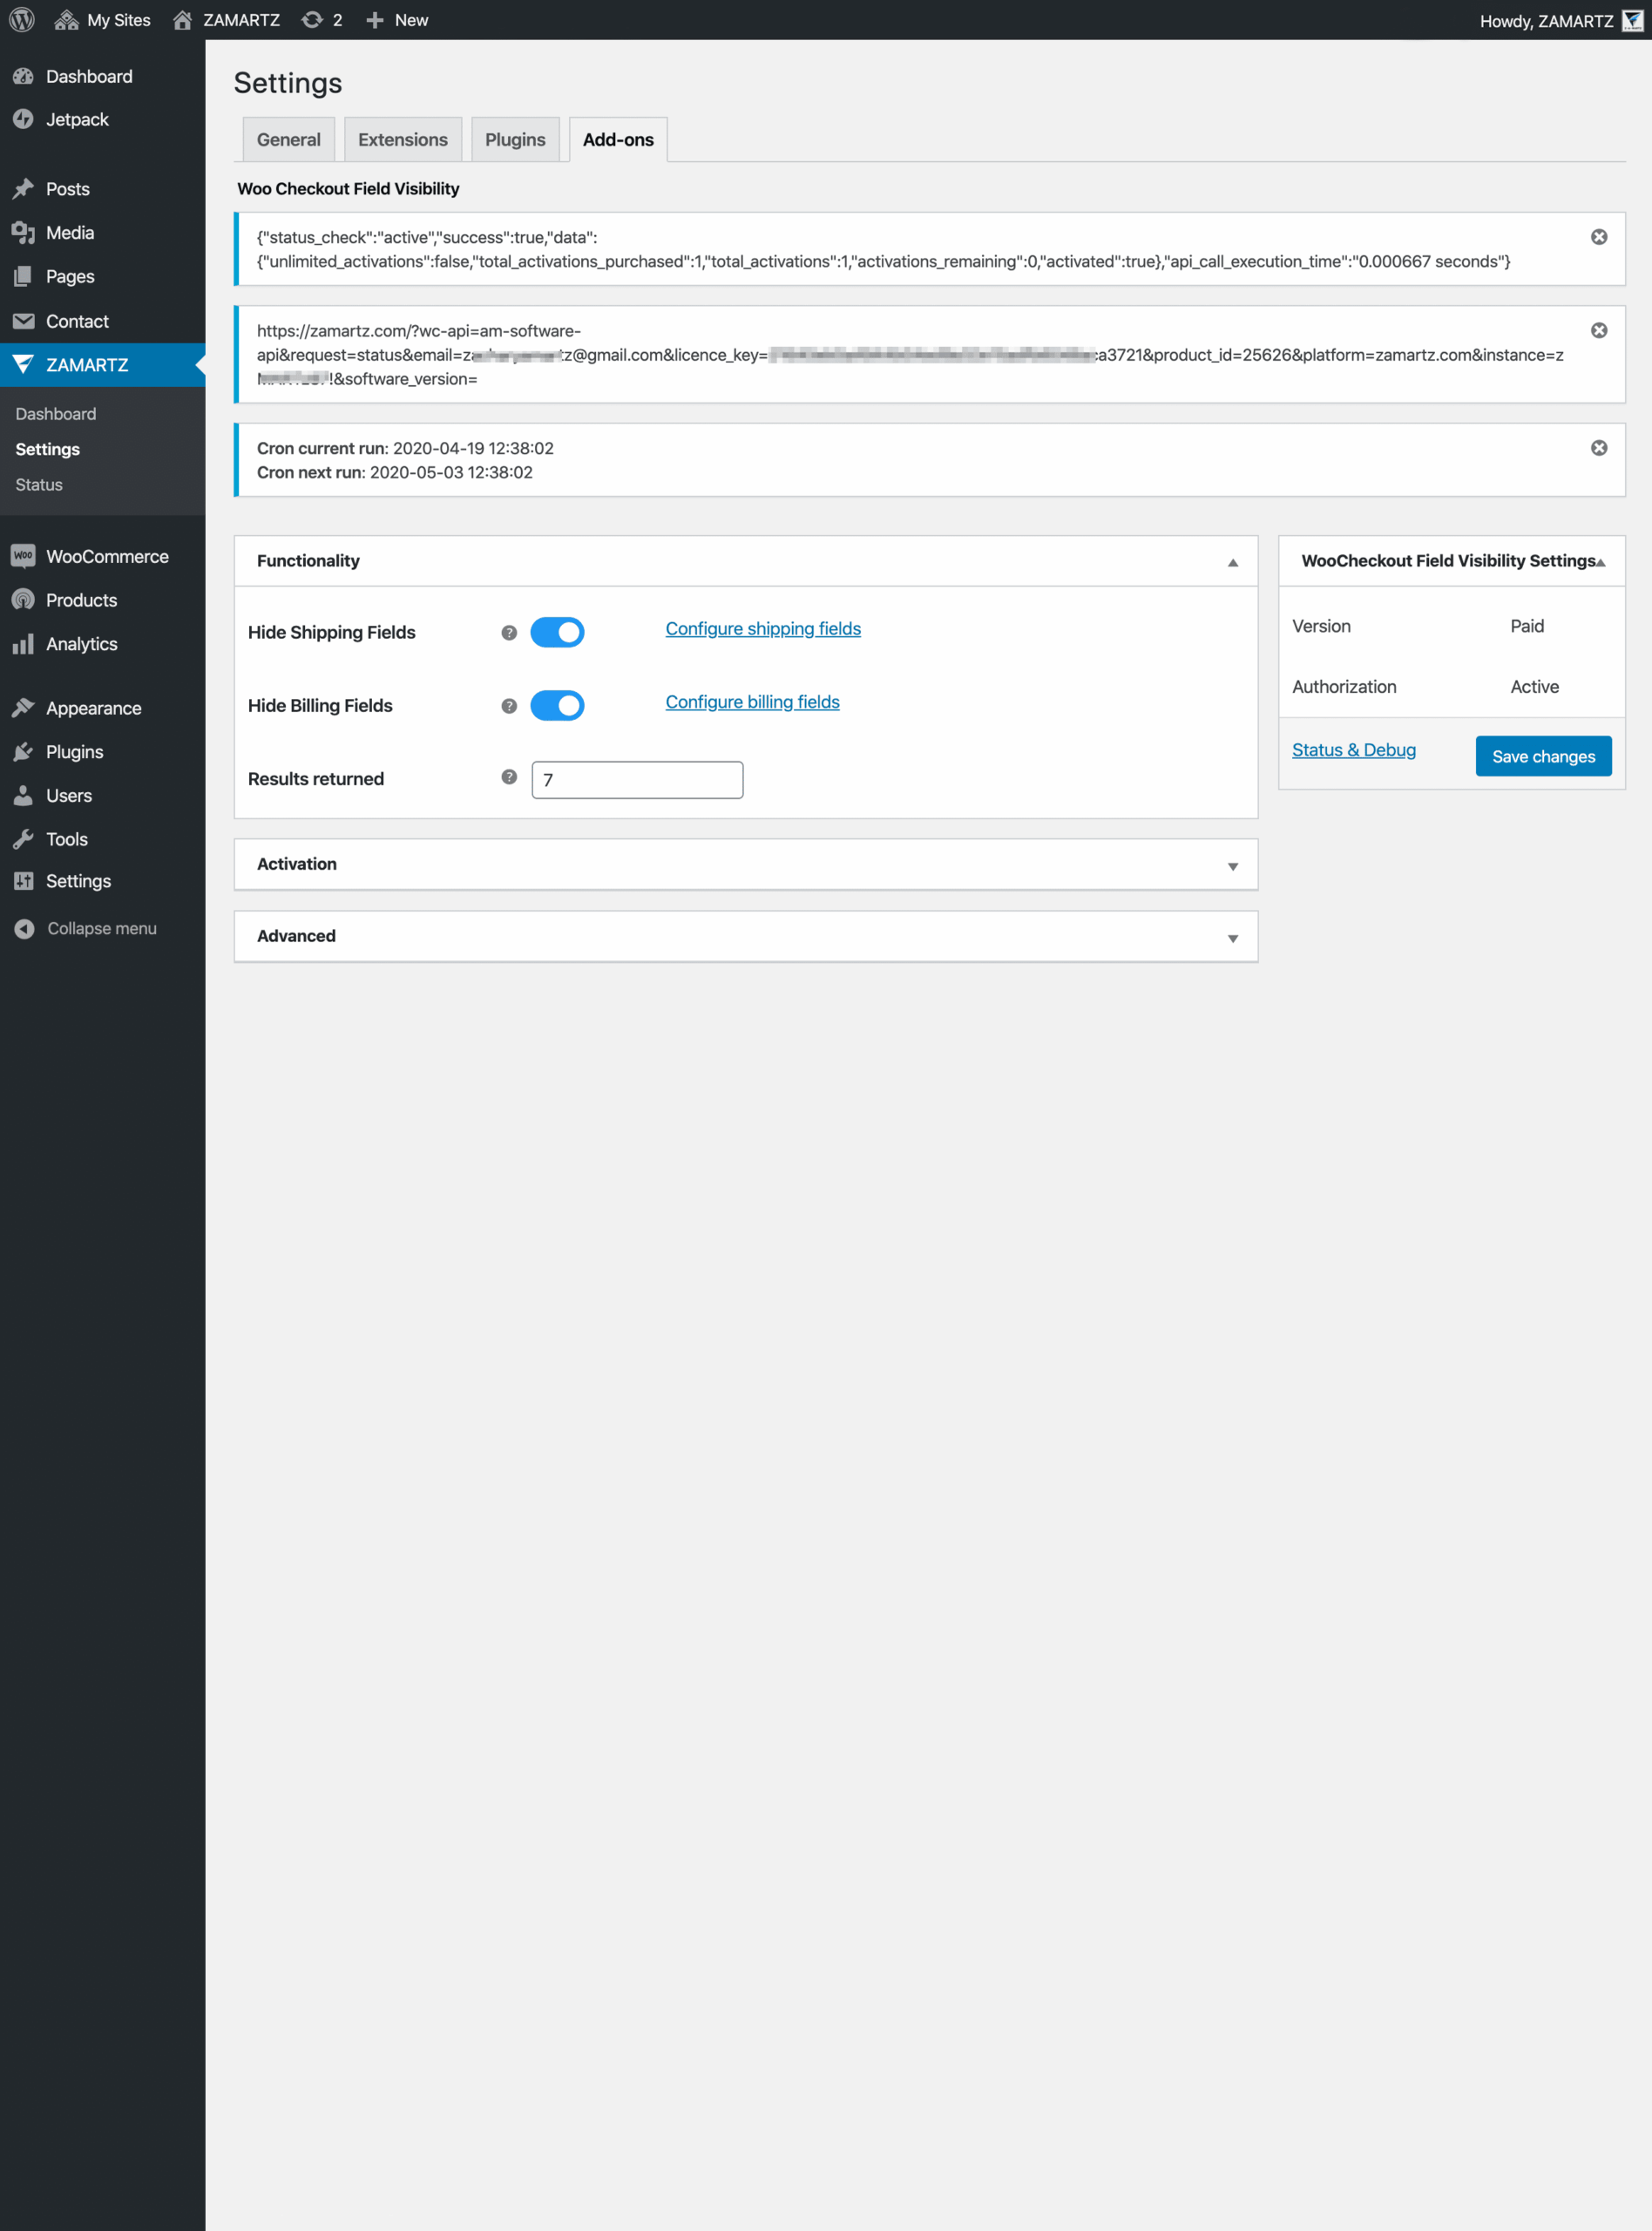Edit the Results returned value field

(x=636, y=779)
